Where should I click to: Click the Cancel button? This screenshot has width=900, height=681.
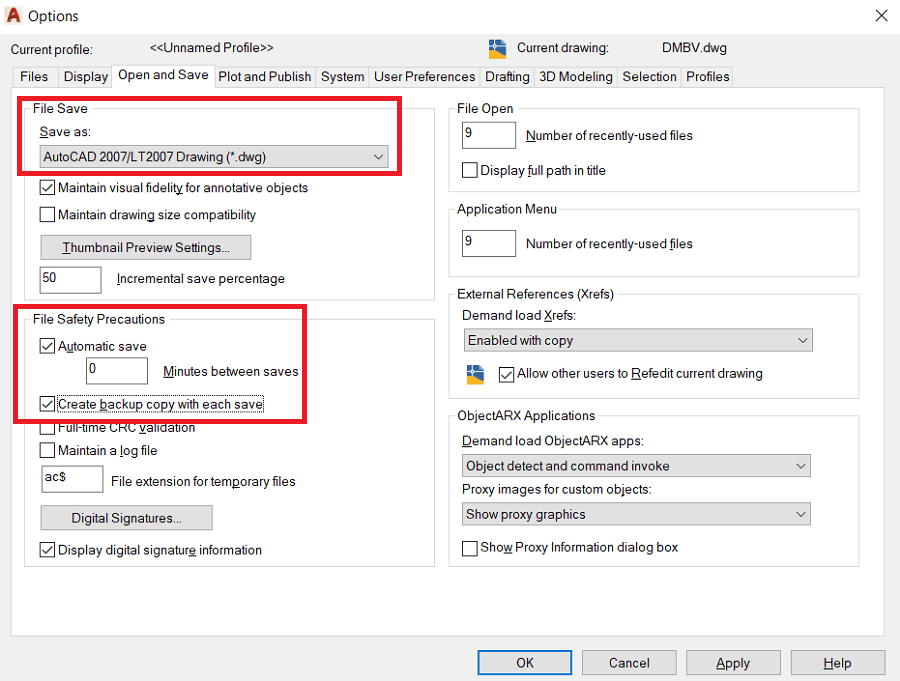629,663
